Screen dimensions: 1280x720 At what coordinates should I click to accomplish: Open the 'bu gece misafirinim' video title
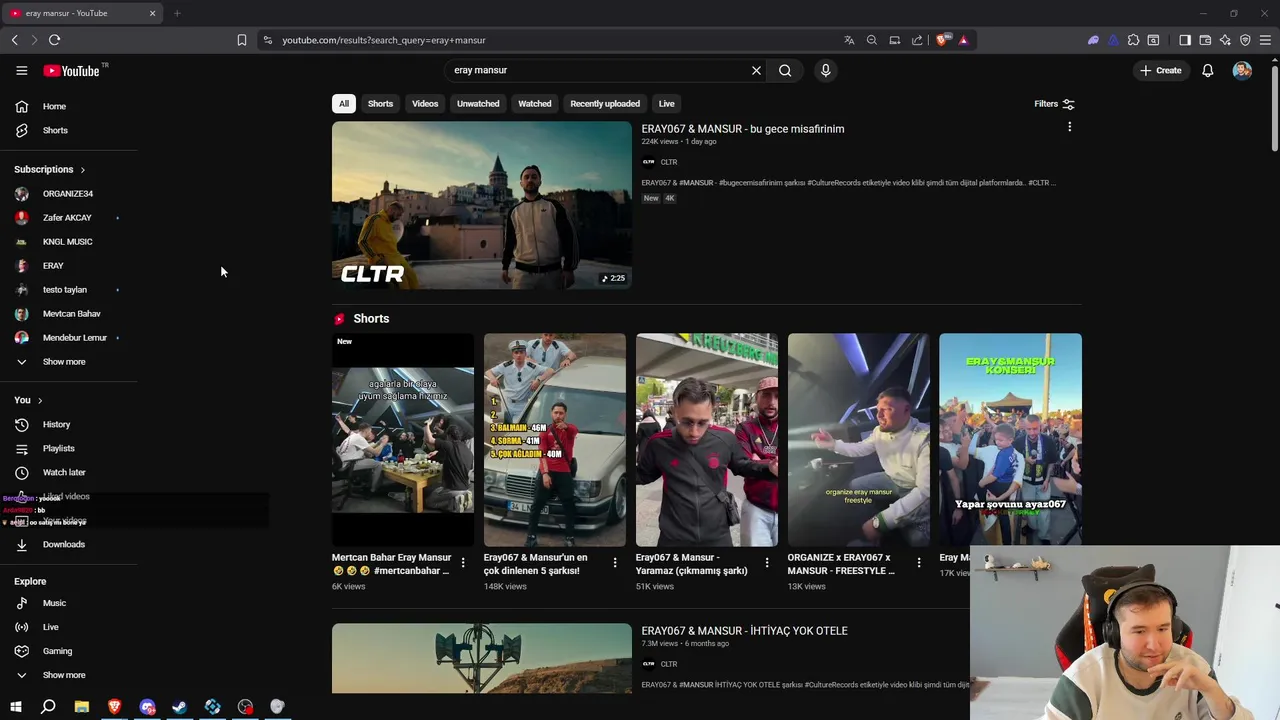coord(743,129)
